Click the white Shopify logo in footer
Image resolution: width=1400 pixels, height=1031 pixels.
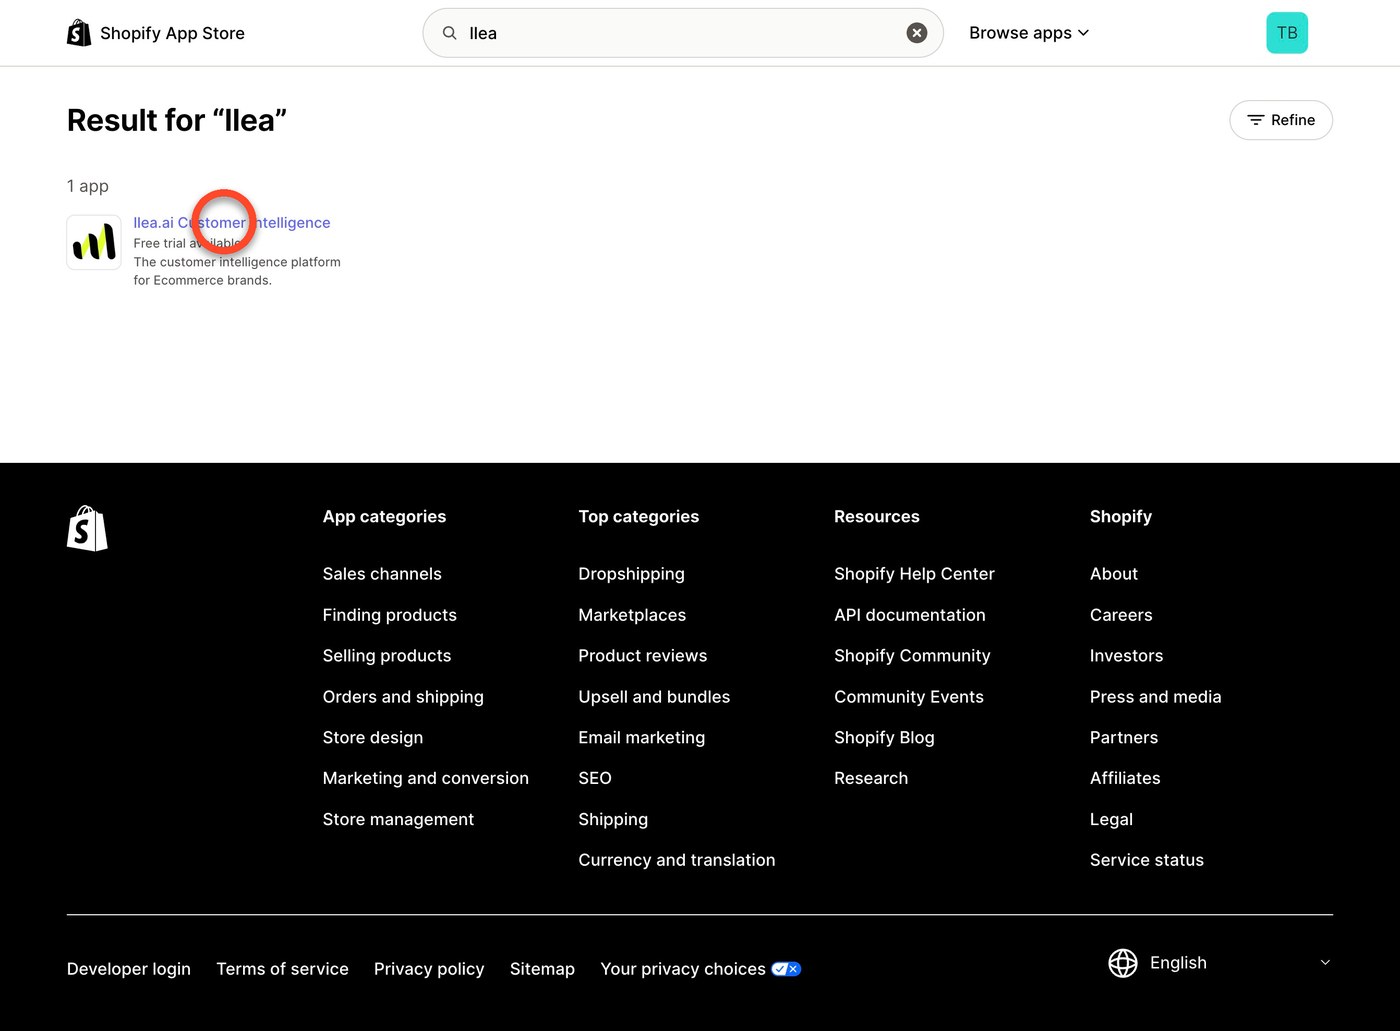(x=87, y=528)
